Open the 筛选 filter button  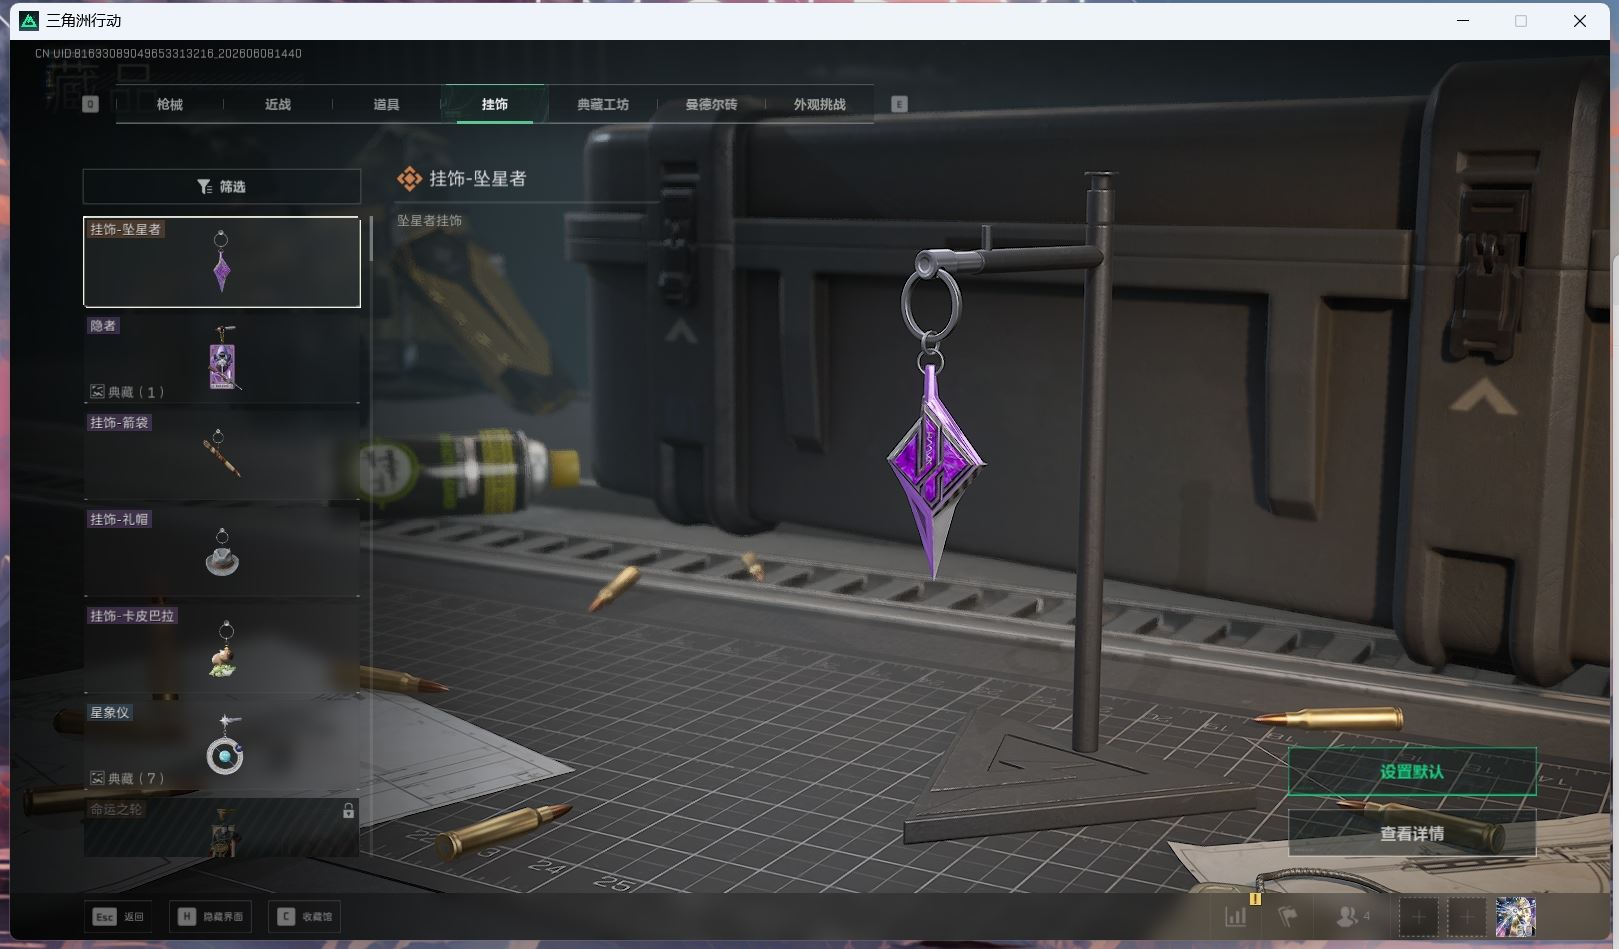click(222, 186)
